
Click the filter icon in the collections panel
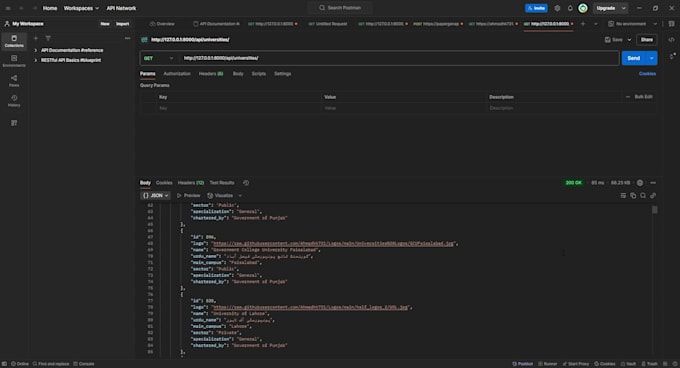click(x=48, y=38)
